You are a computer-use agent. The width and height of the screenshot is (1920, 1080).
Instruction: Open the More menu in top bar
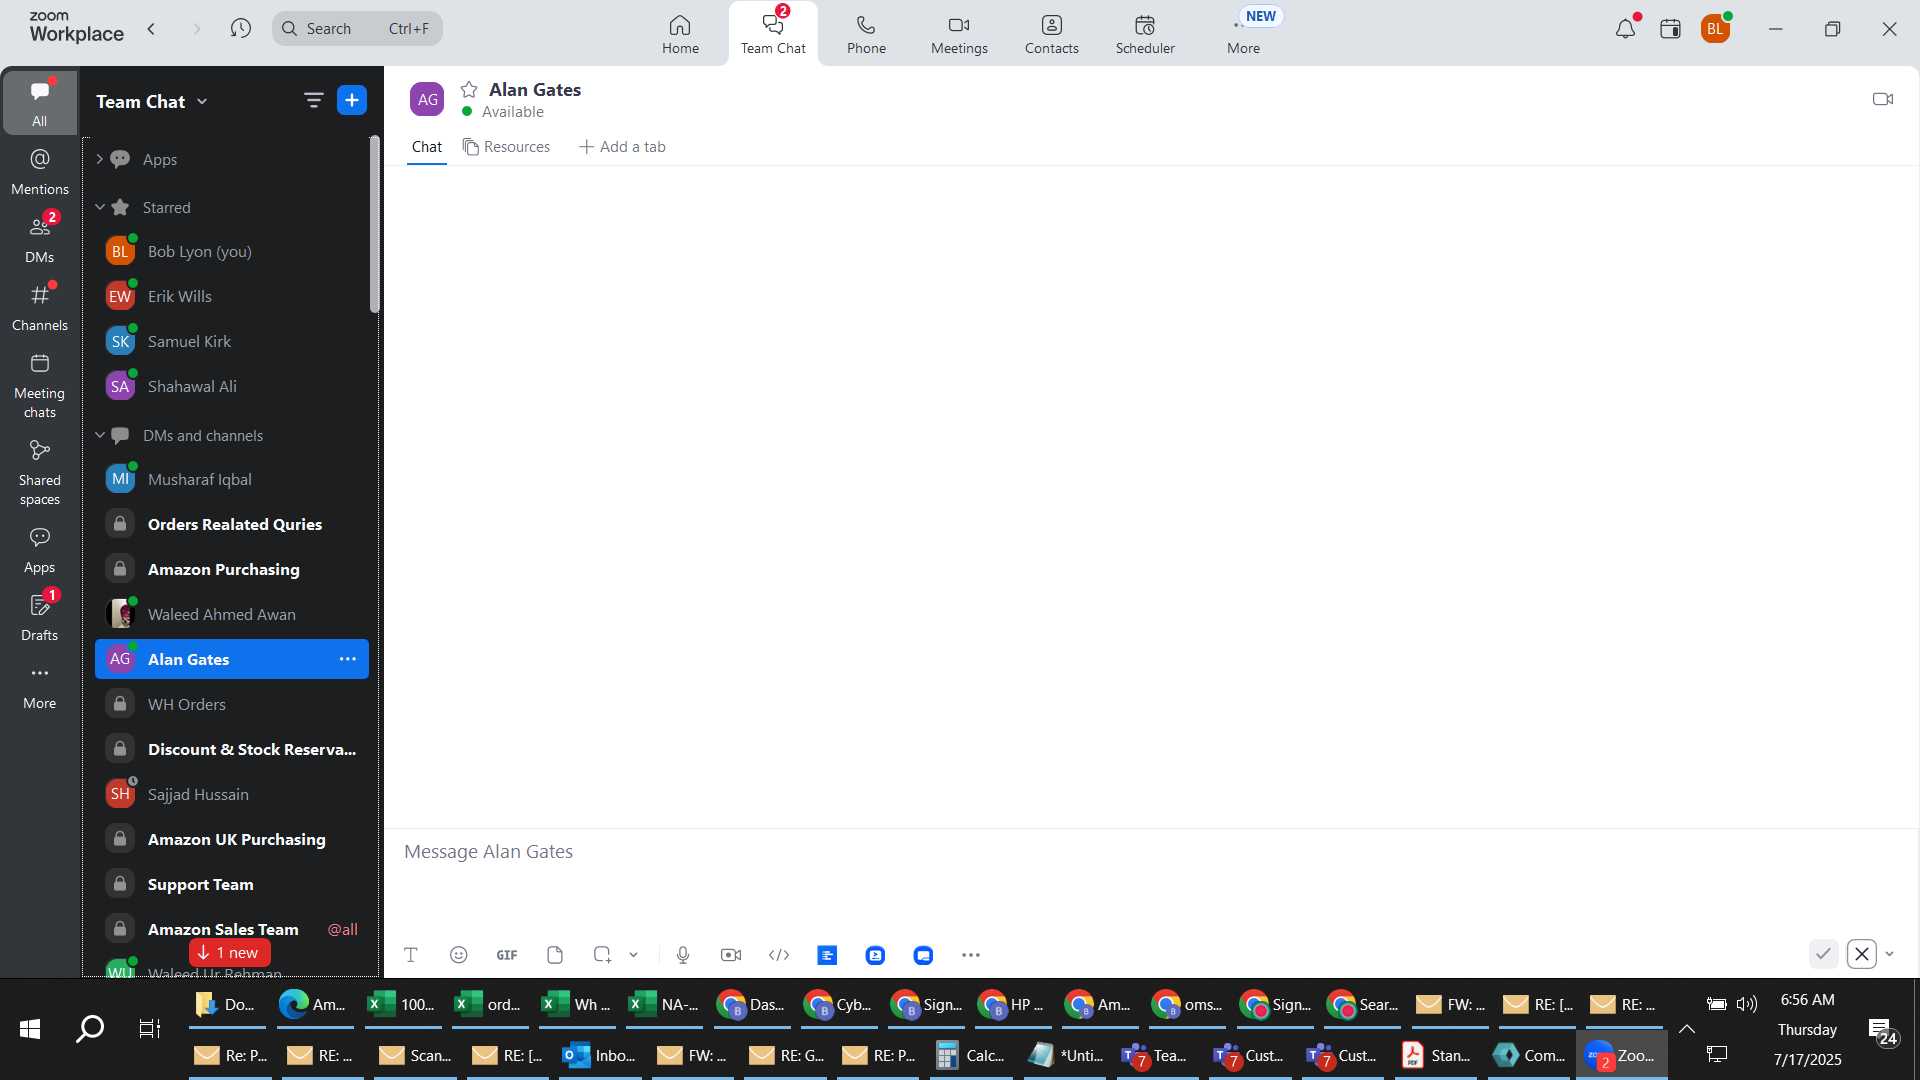(x=1244, y=34)
